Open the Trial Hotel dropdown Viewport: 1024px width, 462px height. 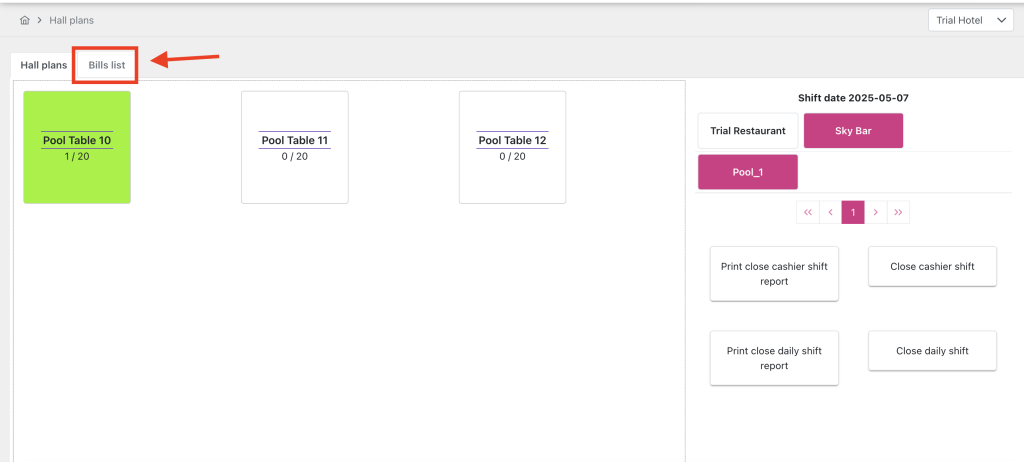(970, 20)
